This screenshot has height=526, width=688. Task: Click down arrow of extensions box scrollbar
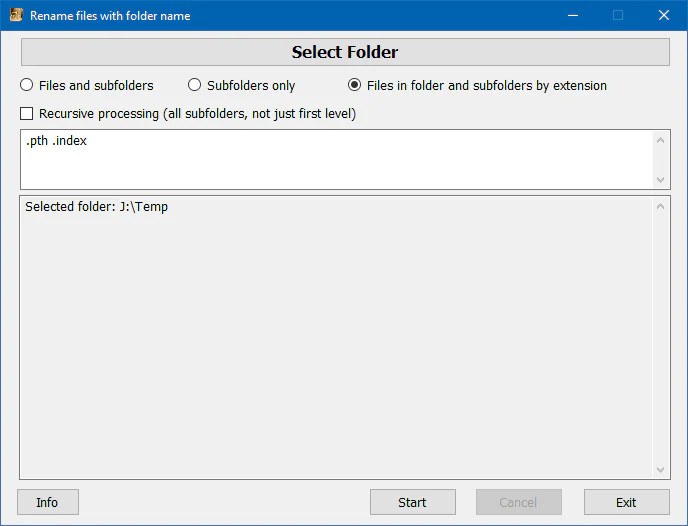click(660, 179)
